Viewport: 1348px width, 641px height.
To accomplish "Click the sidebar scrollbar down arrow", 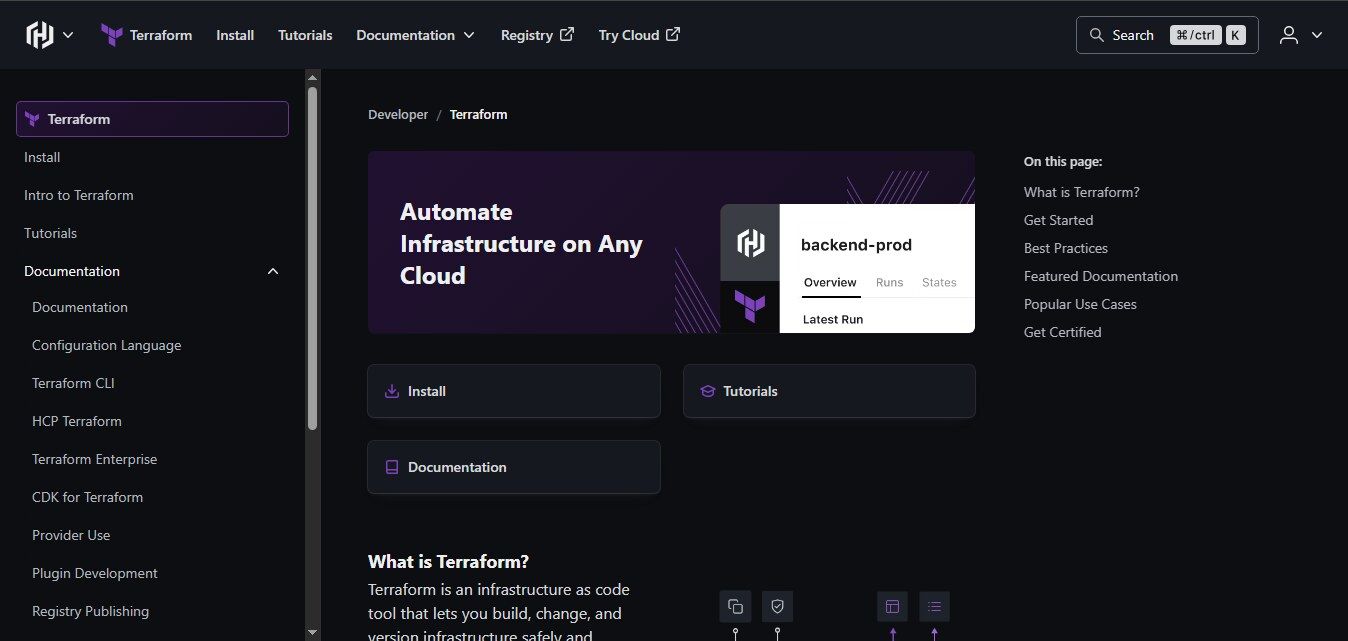I will pos(313,632).
